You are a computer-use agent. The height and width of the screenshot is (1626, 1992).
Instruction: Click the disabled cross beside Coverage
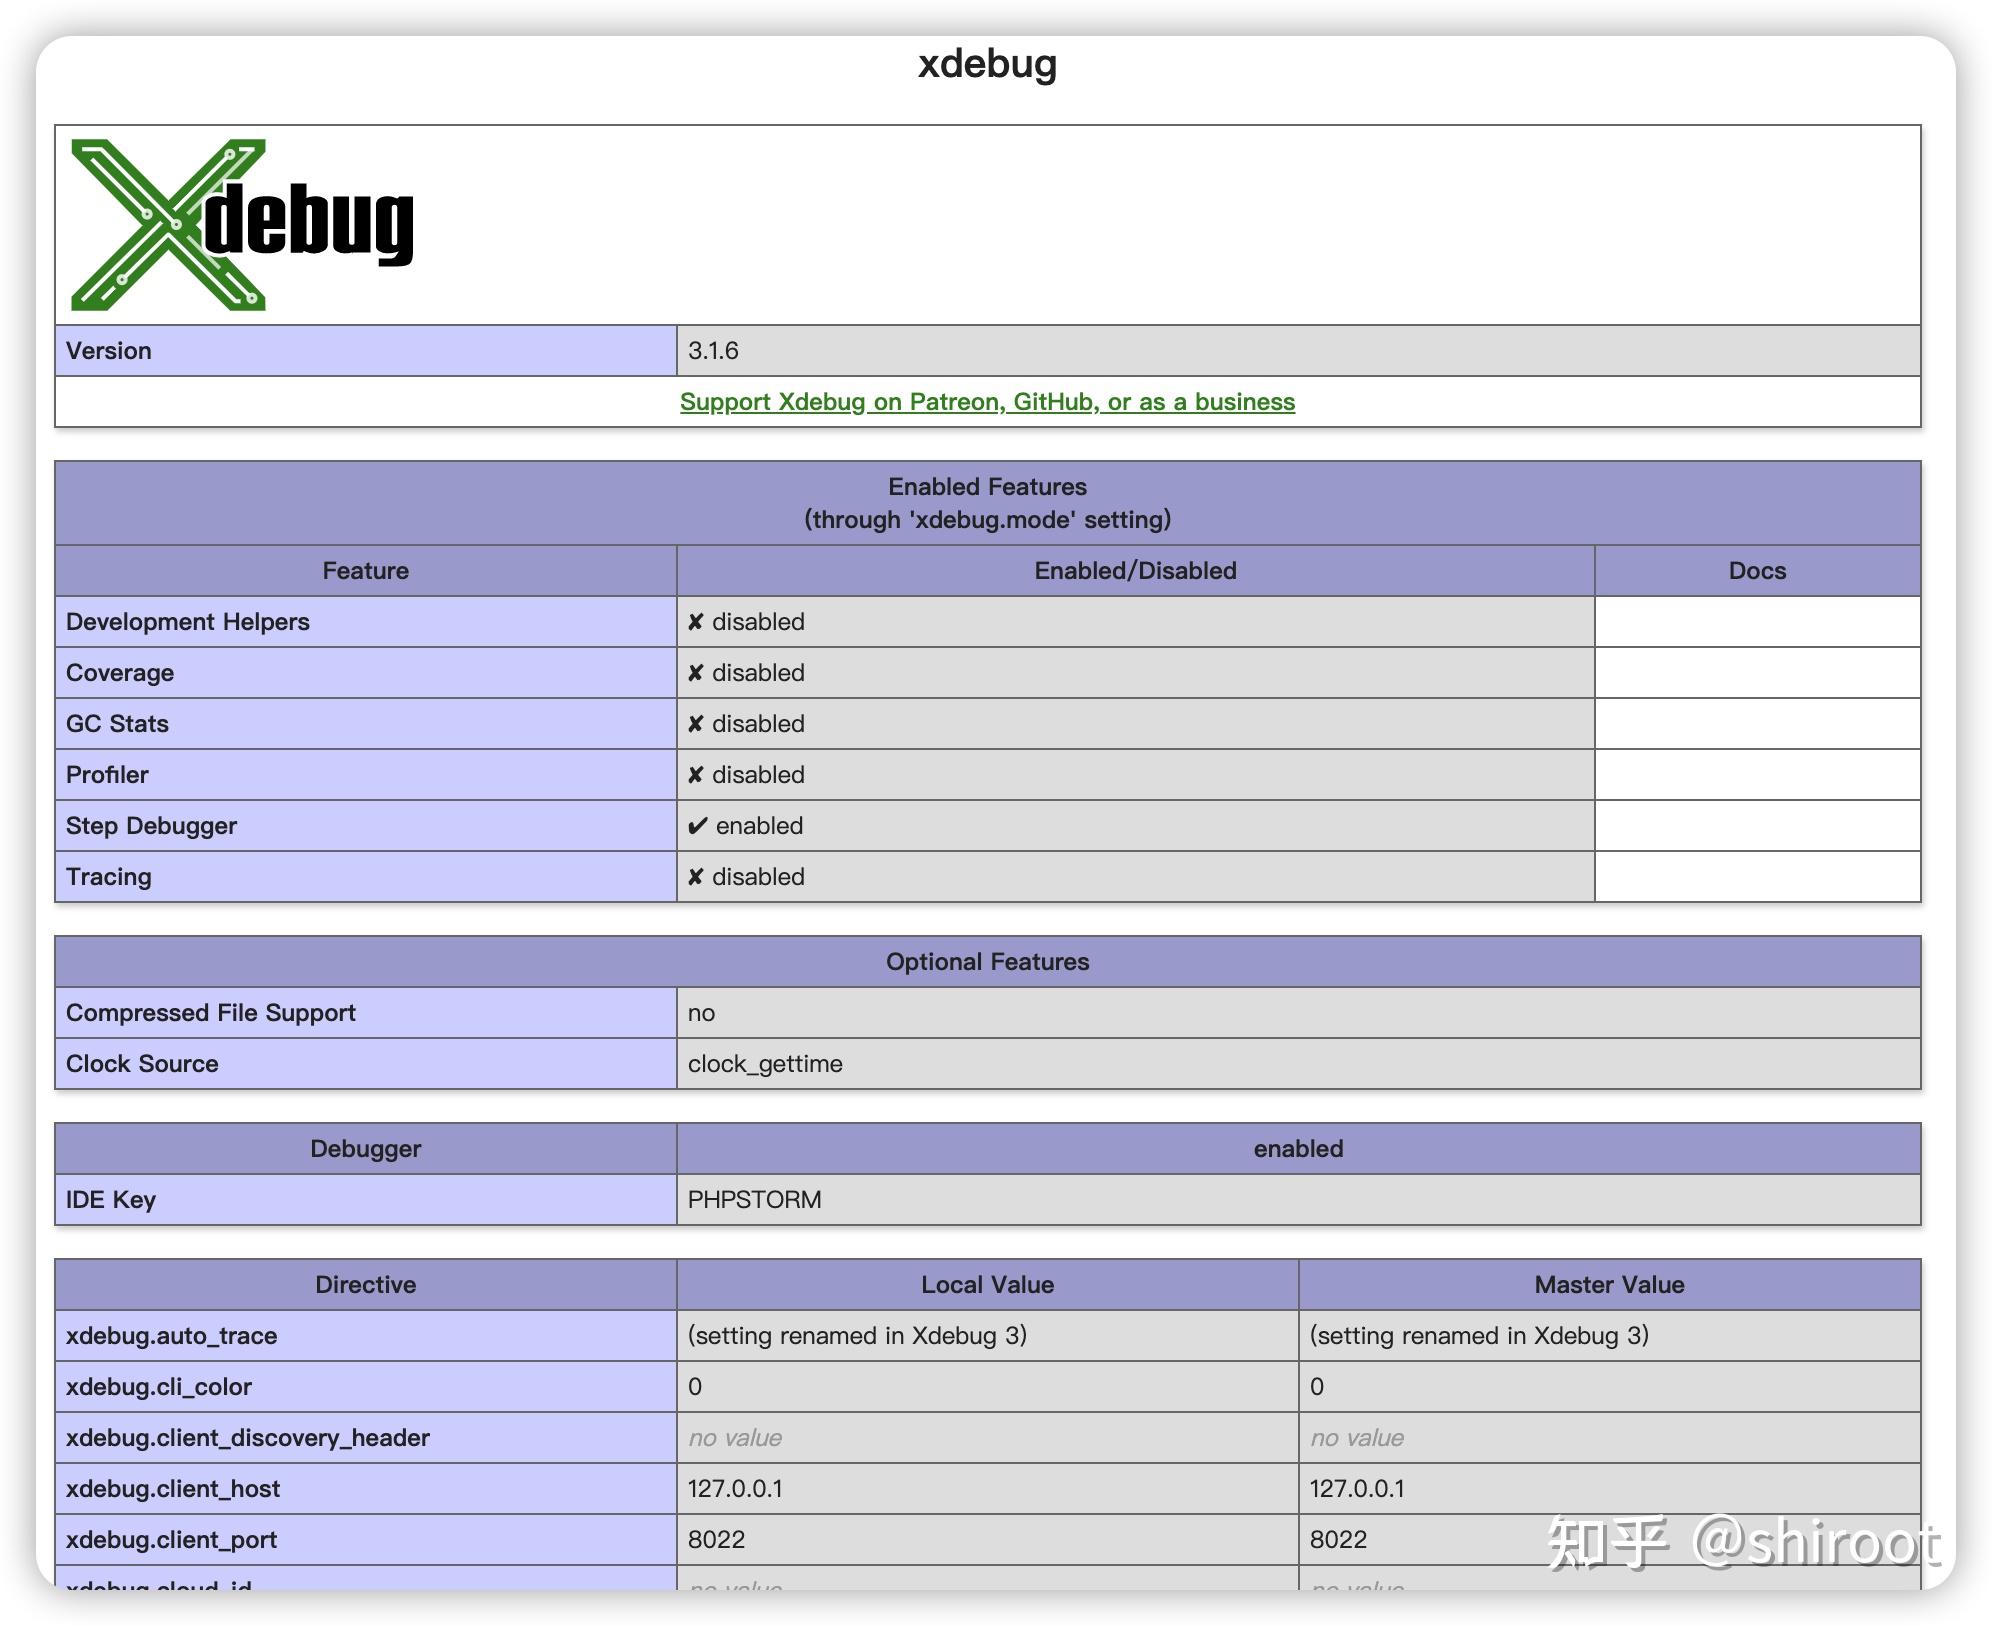pyautogui.click(x=700, y=672)
